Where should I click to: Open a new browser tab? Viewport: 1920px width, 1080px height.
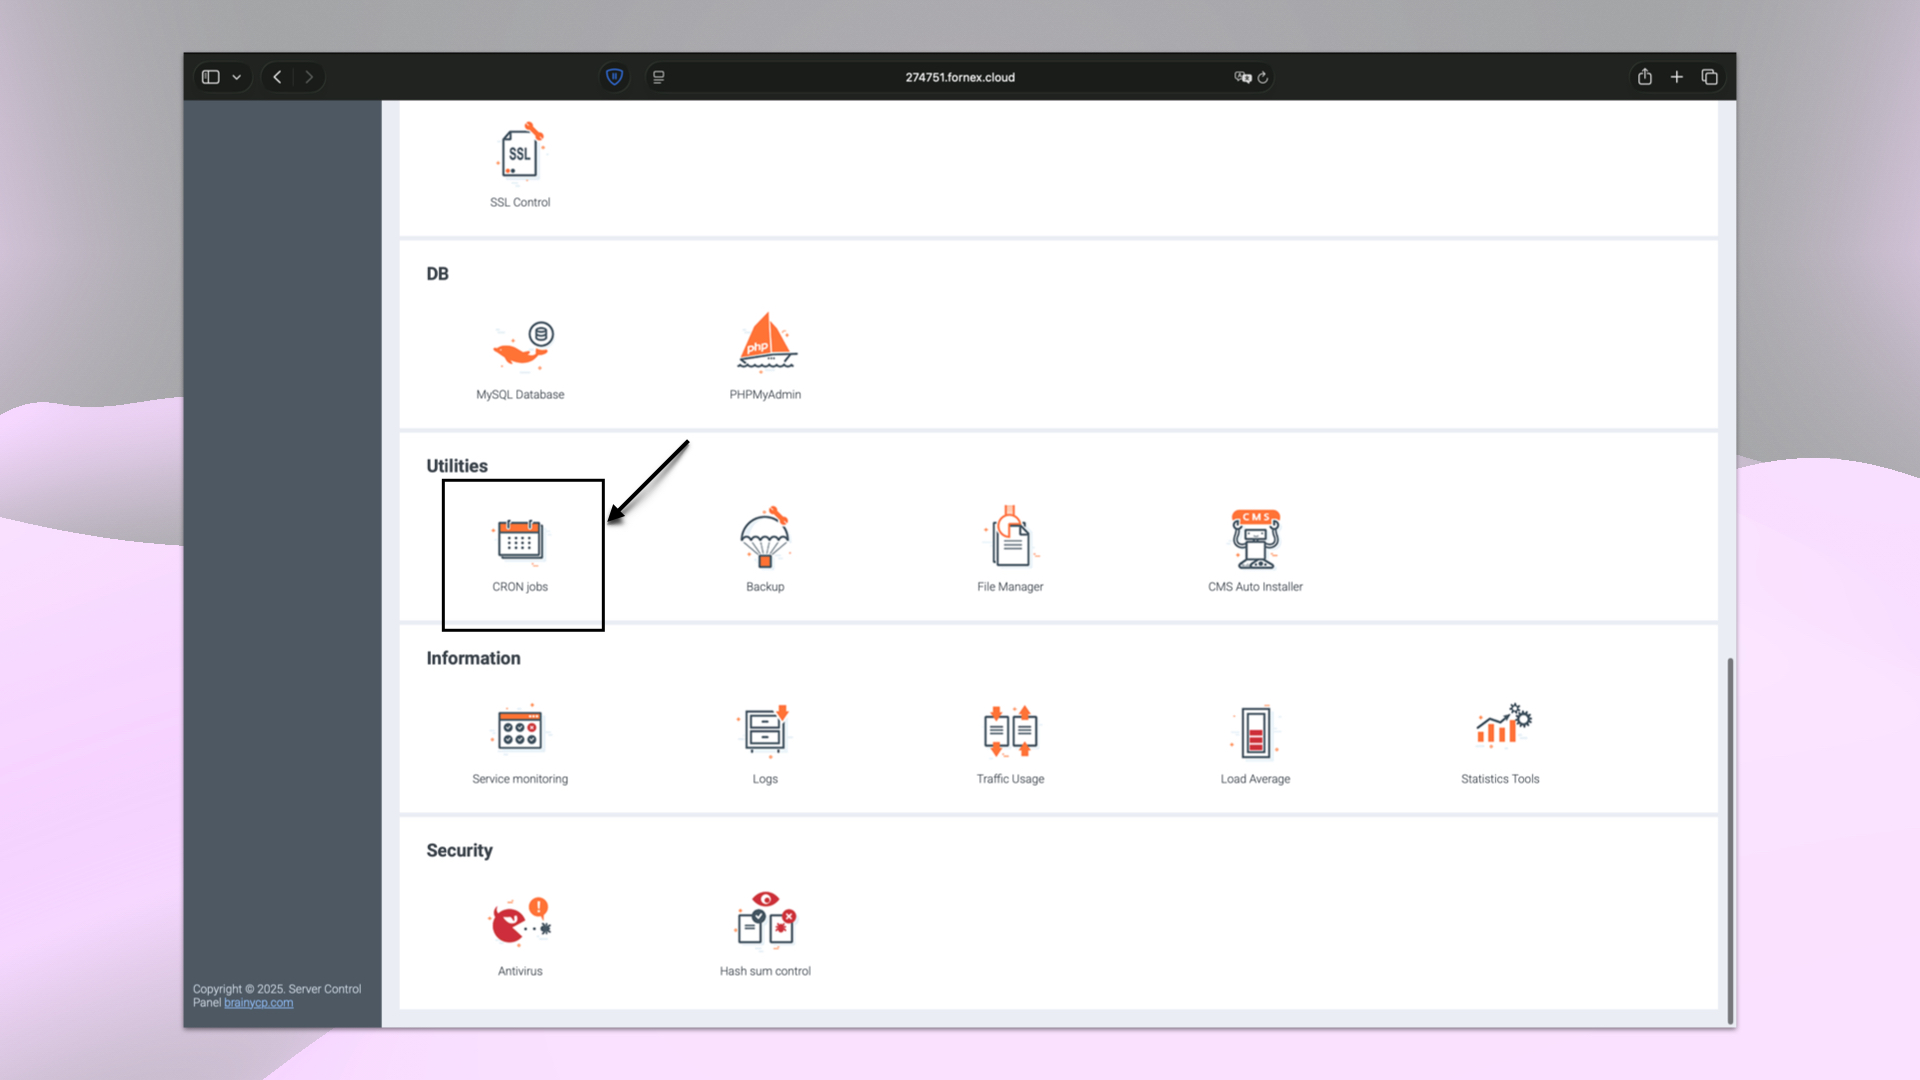tap(1677, 77)
